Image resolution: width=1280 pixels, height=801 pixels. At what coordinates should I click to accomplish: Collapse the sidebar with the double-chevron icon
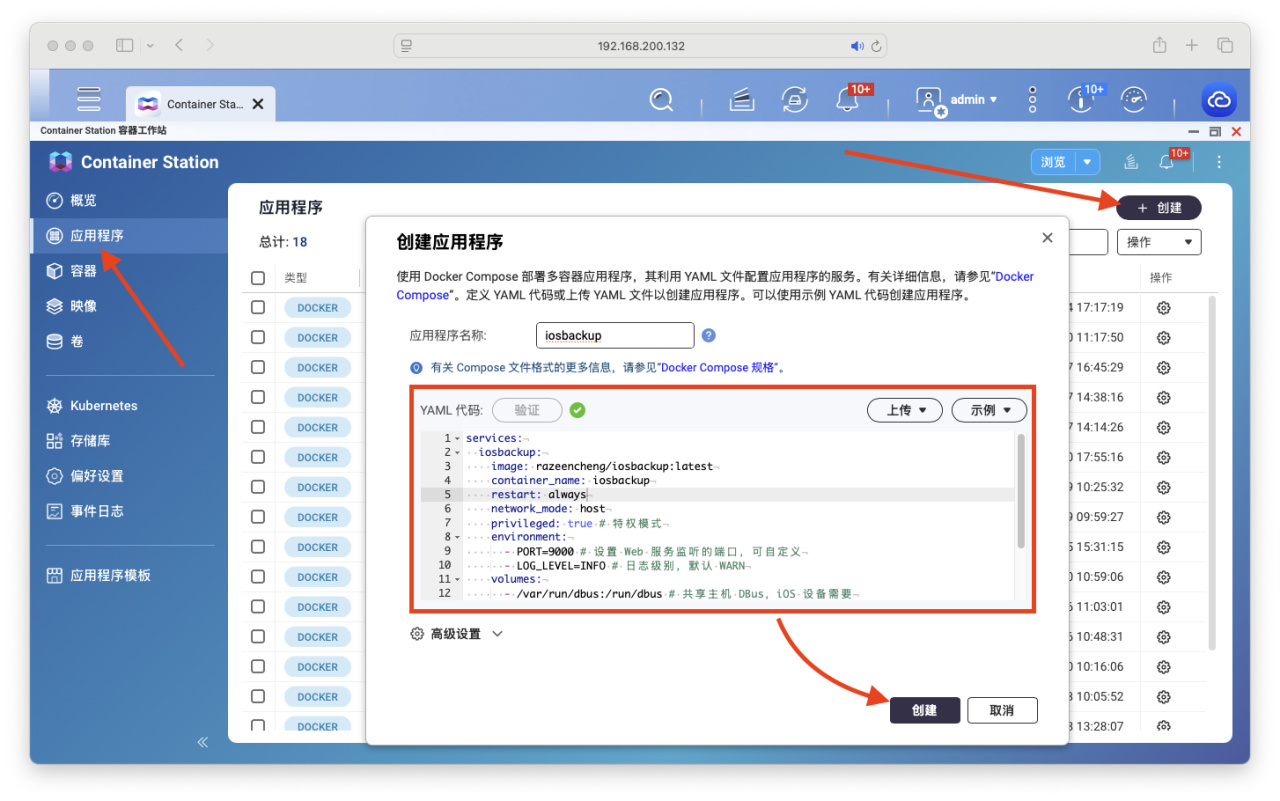203,742
